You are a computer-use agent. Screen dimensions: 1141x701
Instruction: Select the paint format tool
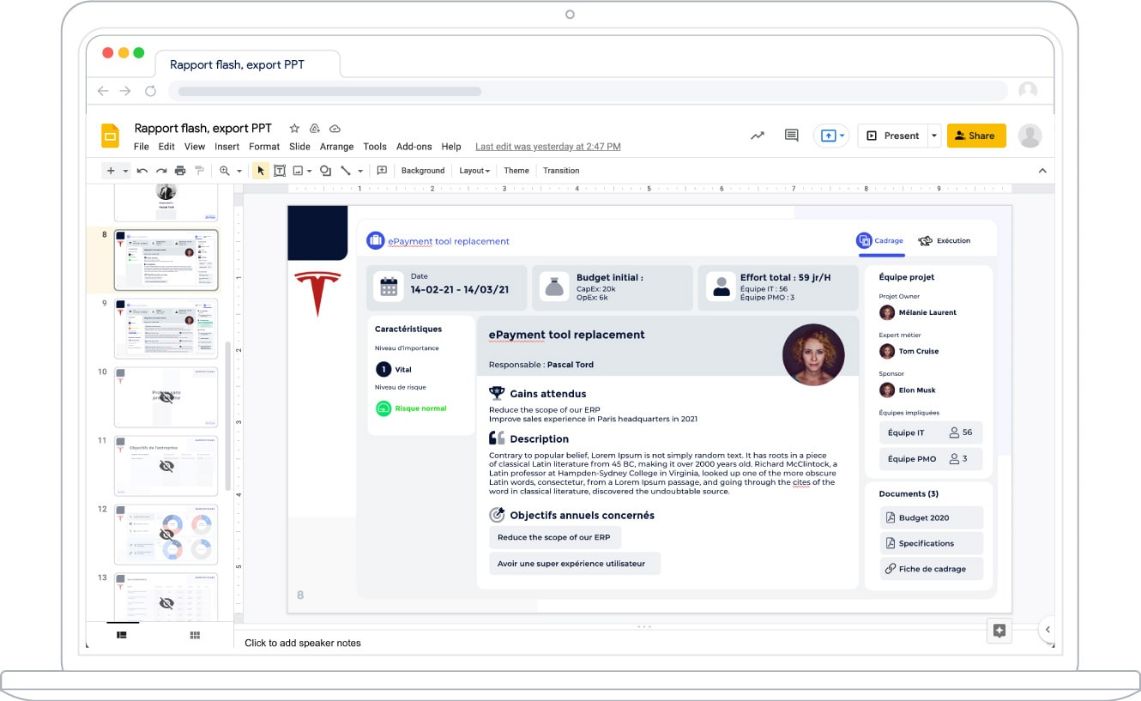198,170
